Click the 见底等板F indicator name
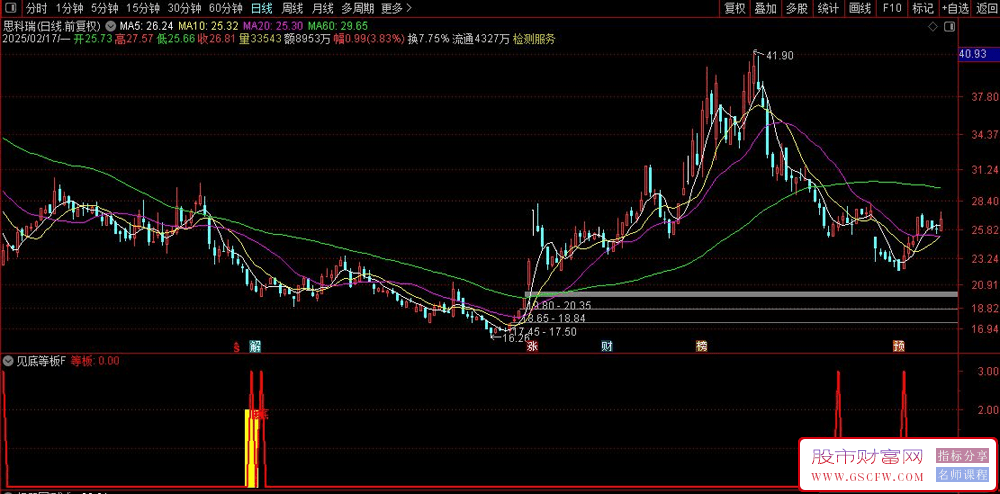The height and width of the screenshot is (494, 1000). (x=41, y=361)
